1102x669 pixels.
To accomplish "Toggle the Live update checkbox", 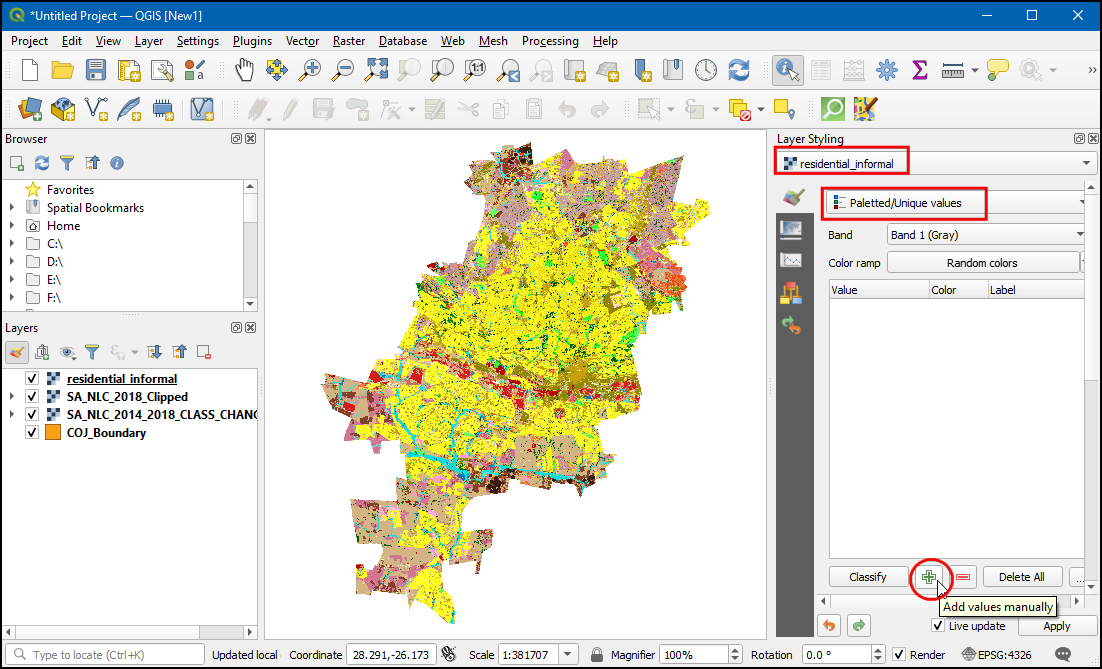I will [938, 625].
